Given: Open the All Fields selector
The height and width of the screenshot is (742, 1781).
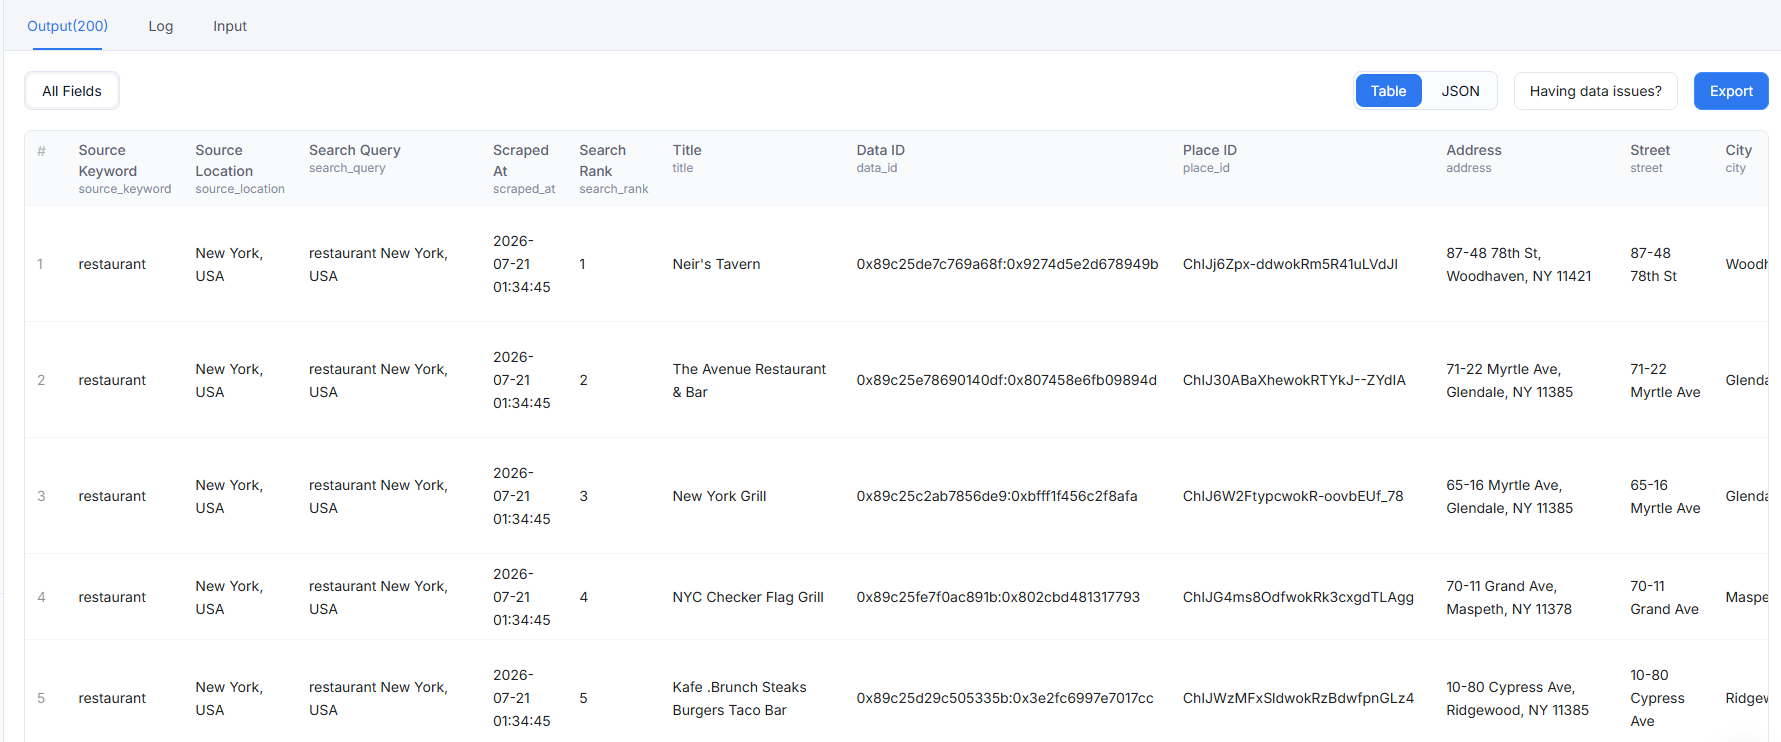Looking at the screenshot, I should (72, 91).
